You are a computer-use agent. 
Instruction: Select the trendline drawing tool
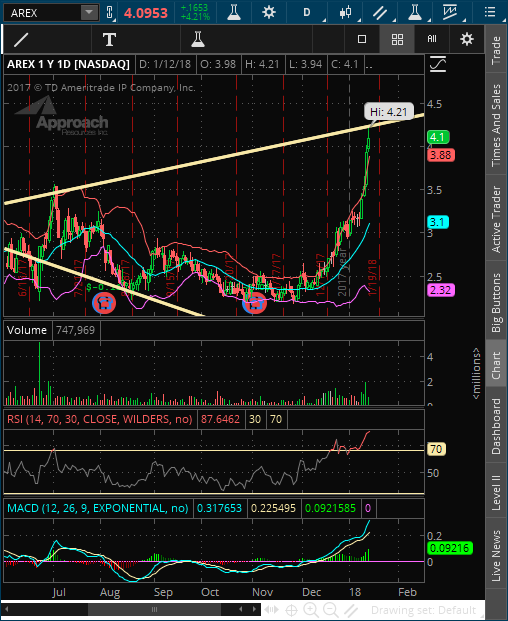pyautogui.click(x=21, y=39)
